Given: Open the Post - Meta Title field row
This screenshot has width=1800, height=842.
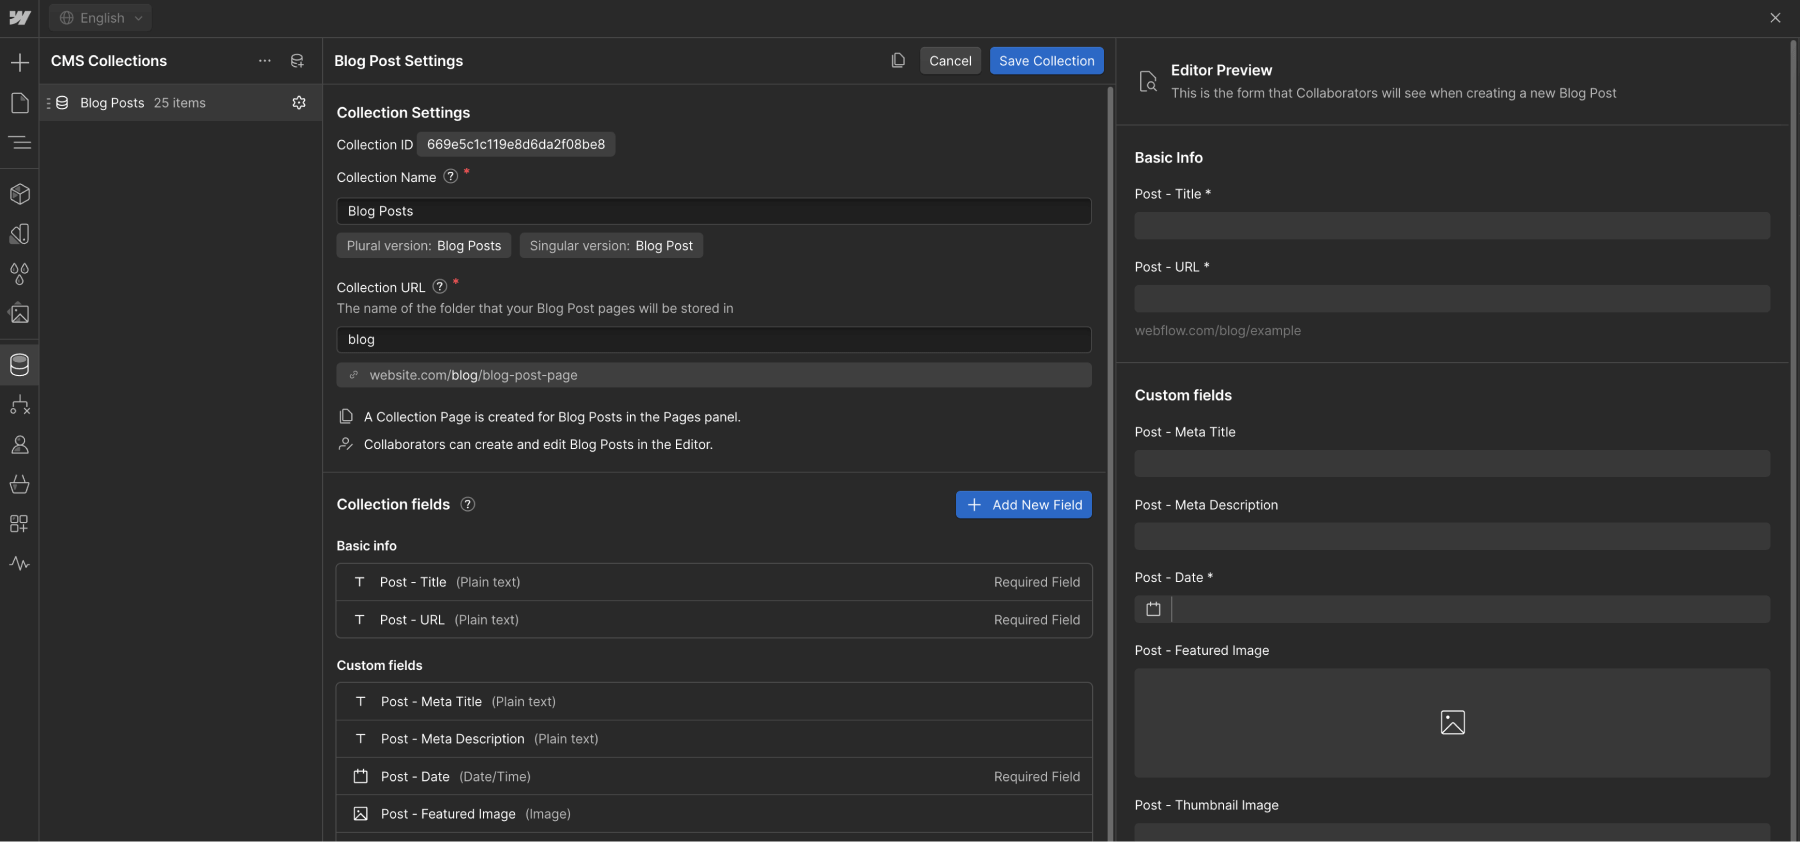Looking at the screenshot, I should pyautogui.click(x=714, y=702).
